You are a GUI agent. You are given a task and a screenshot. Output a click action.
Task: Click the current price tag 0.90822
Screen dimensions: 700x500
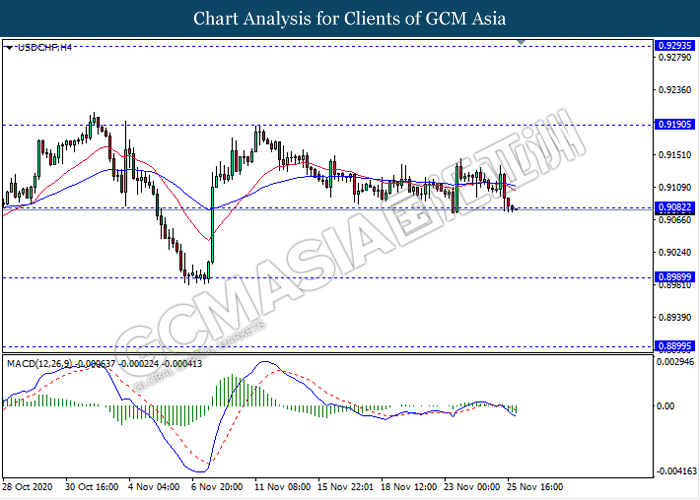[x=673, y=208]
